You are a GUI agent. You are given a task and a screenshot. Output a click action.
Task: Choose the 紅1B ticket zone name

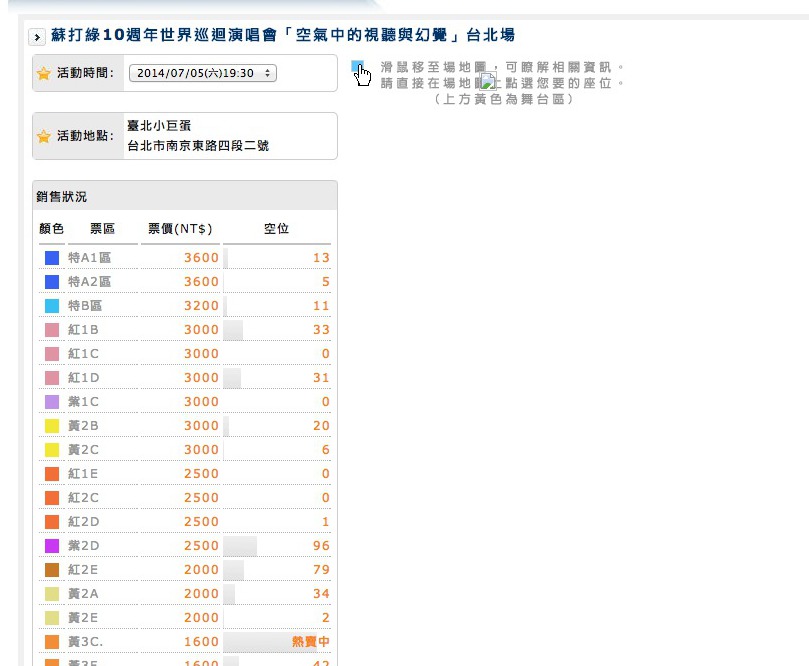pyautogui.click(x=83, y=330)
